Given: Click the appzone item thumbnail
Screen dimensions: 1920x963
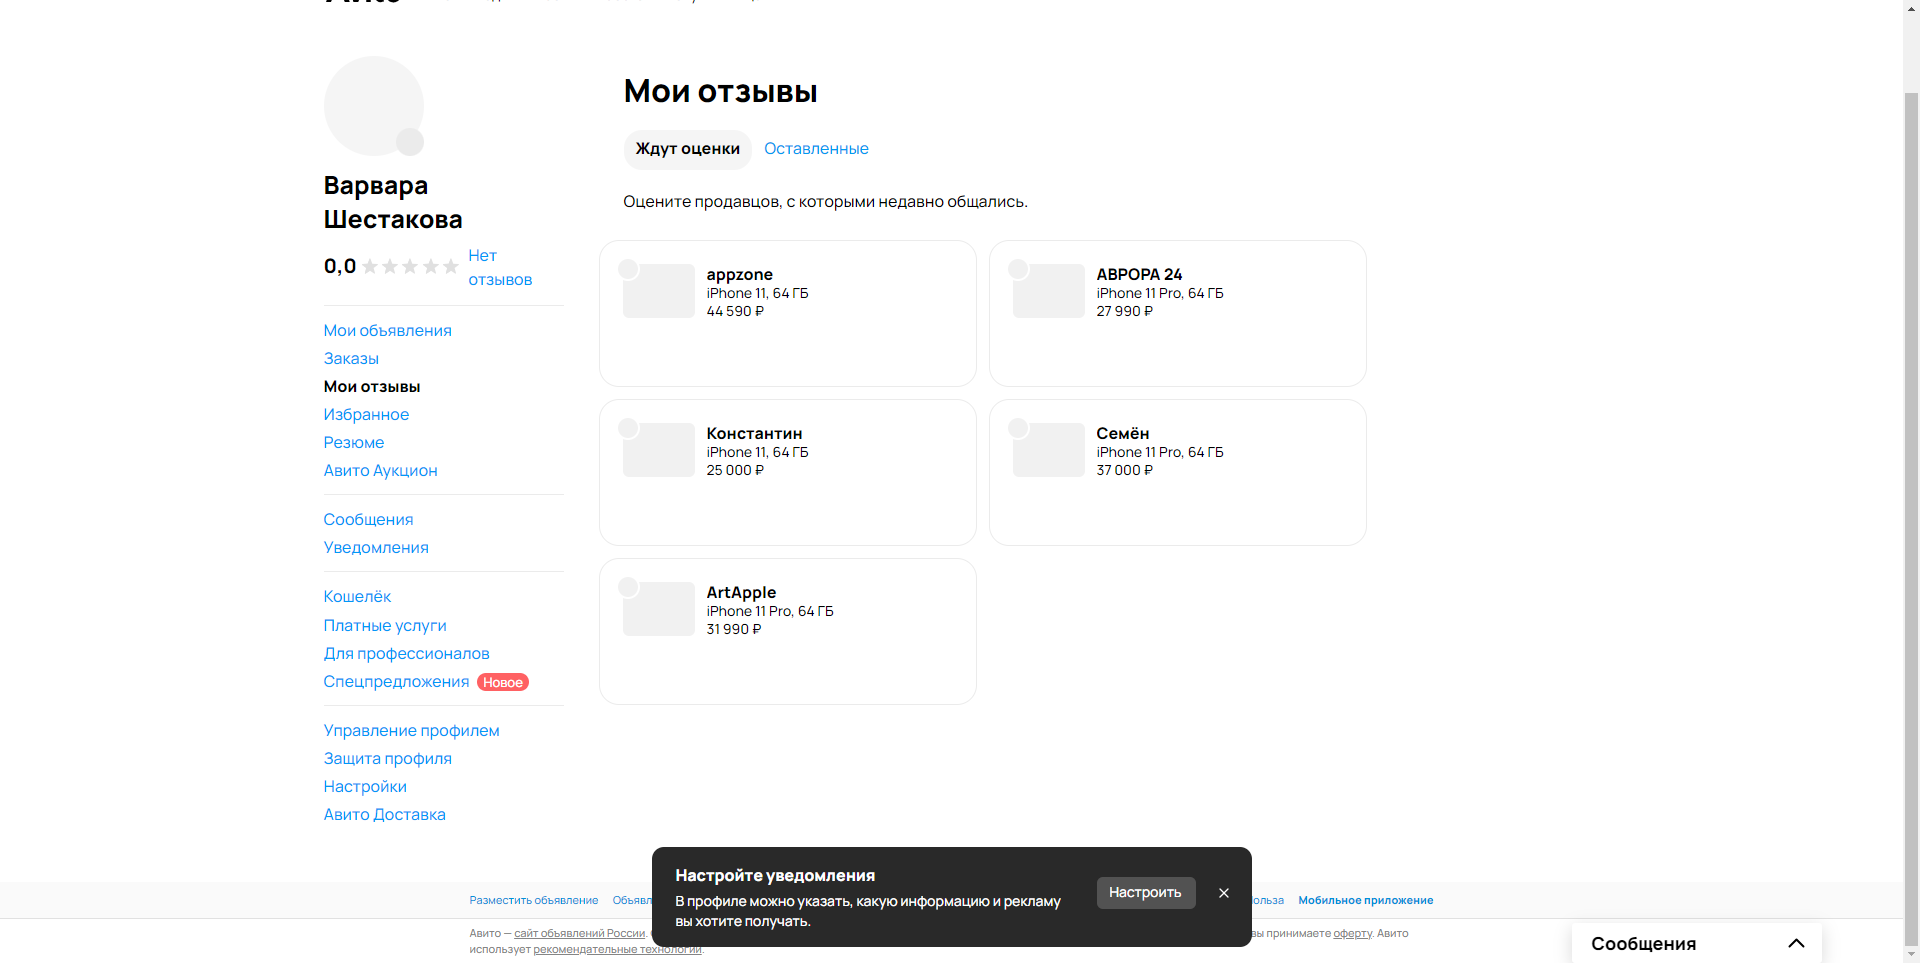Looking at the screenshot, I should (658, 291).
